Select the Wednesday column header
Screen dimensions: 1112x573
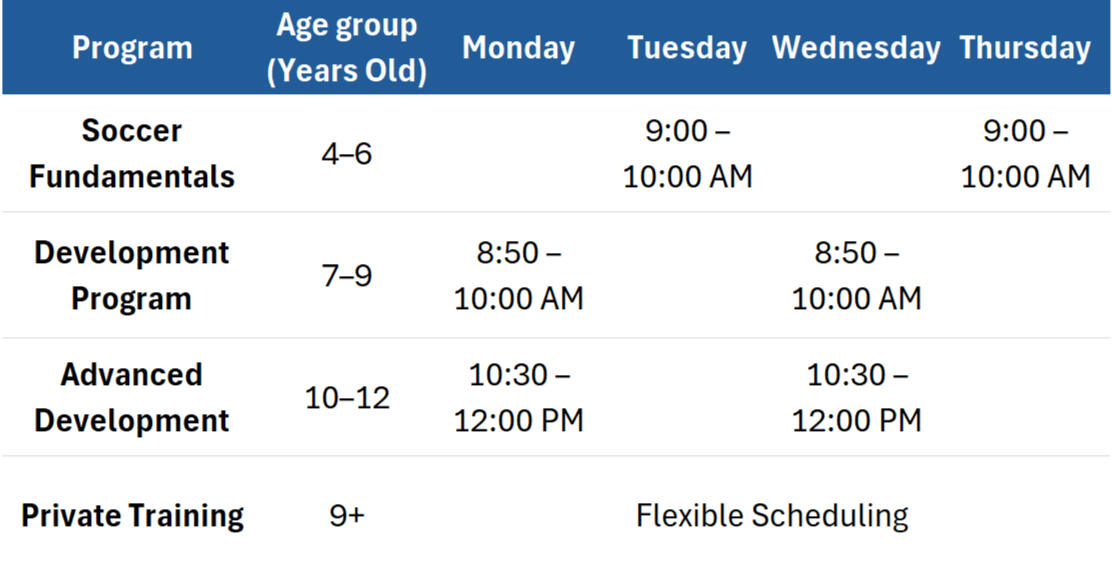856,48
